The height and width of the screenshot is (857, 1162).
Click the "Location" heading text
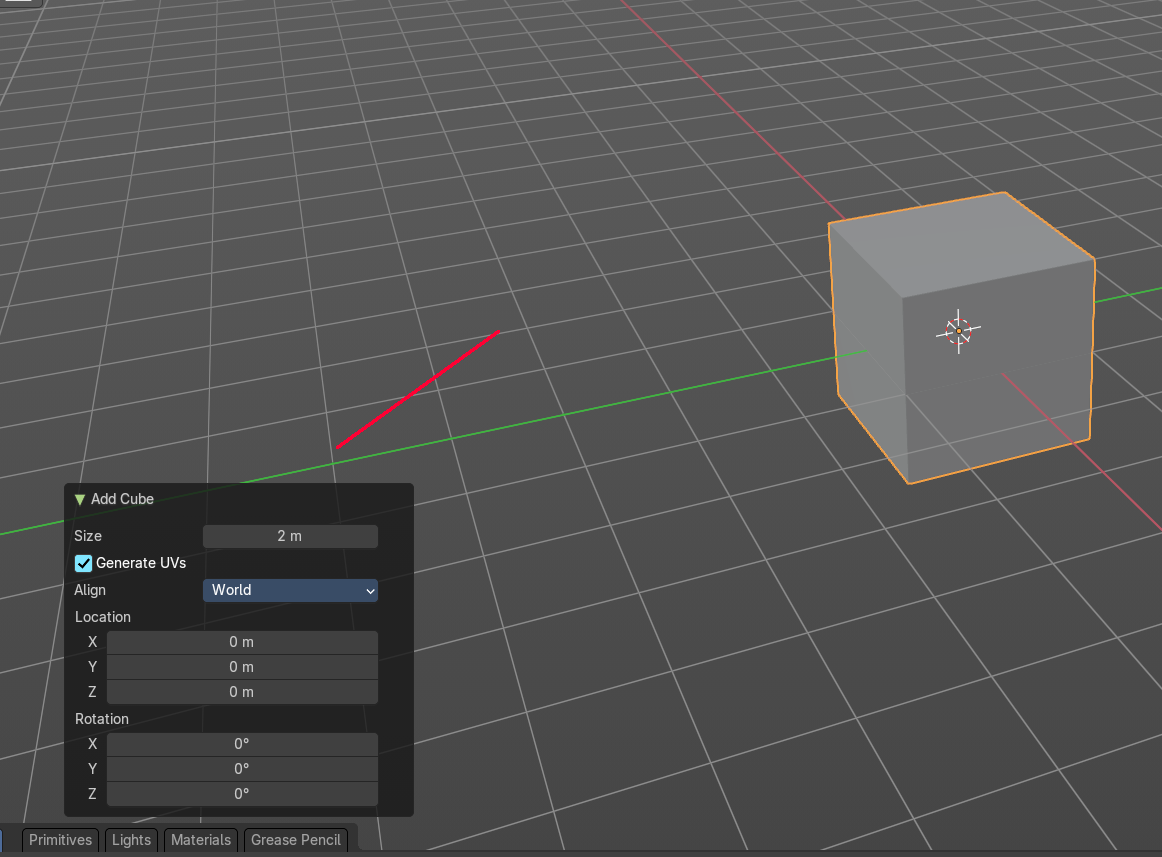pos(103,617)
